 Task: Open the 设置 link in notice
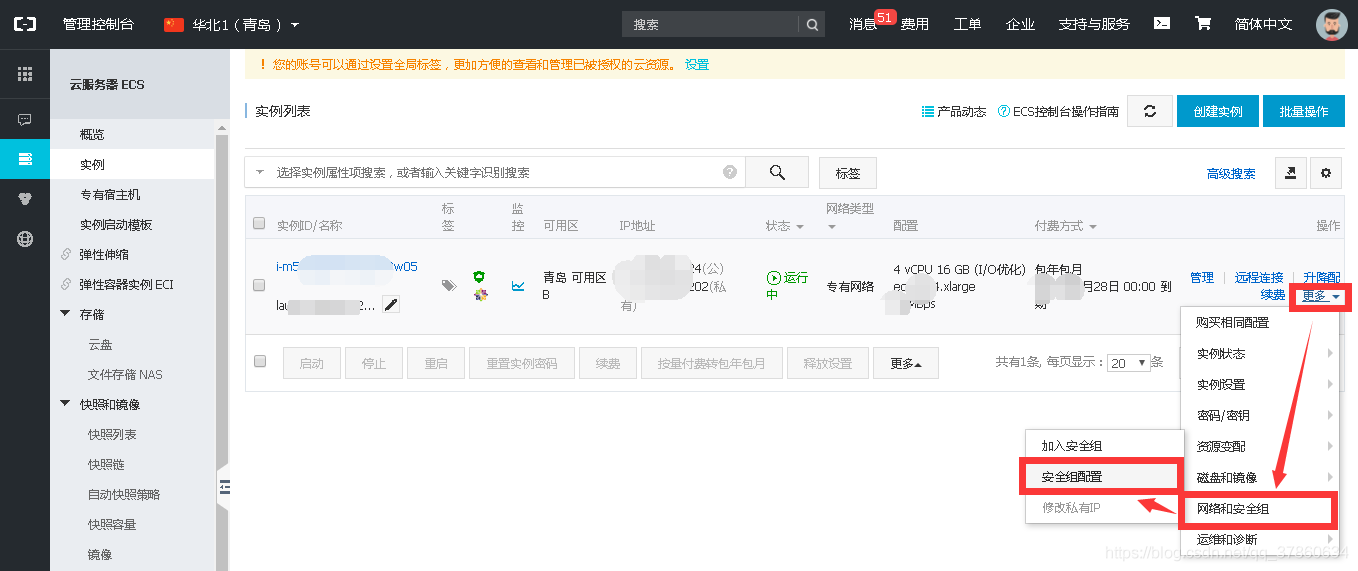tap(697, 64)
